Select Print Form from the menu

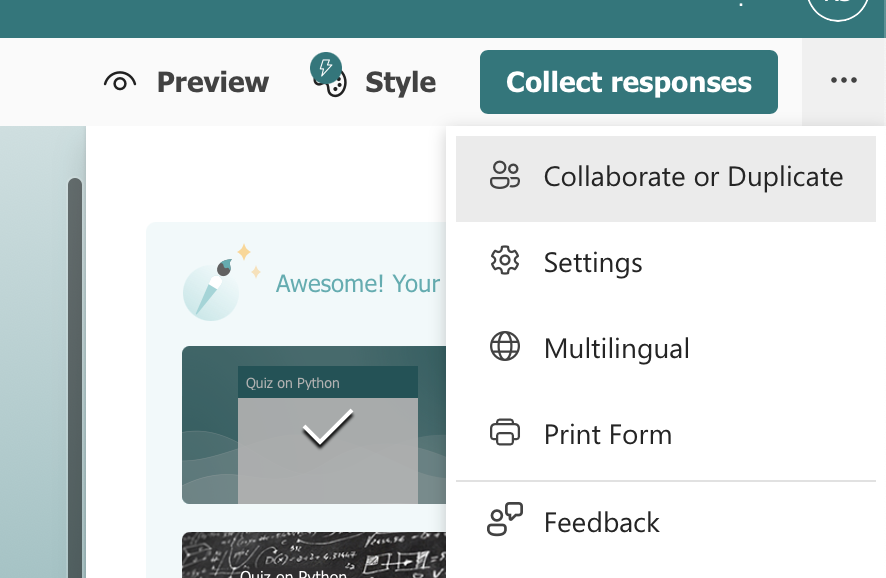(608, 434)
